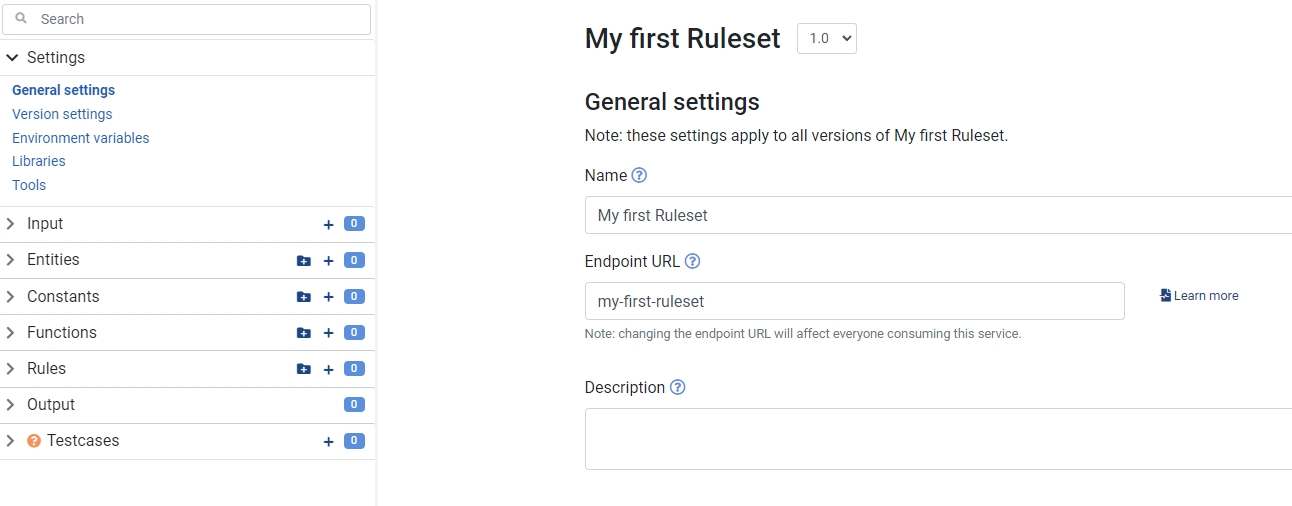
Task: Click the help icon beside Name label
Action: pyautogui.click(x=640, y=175)
